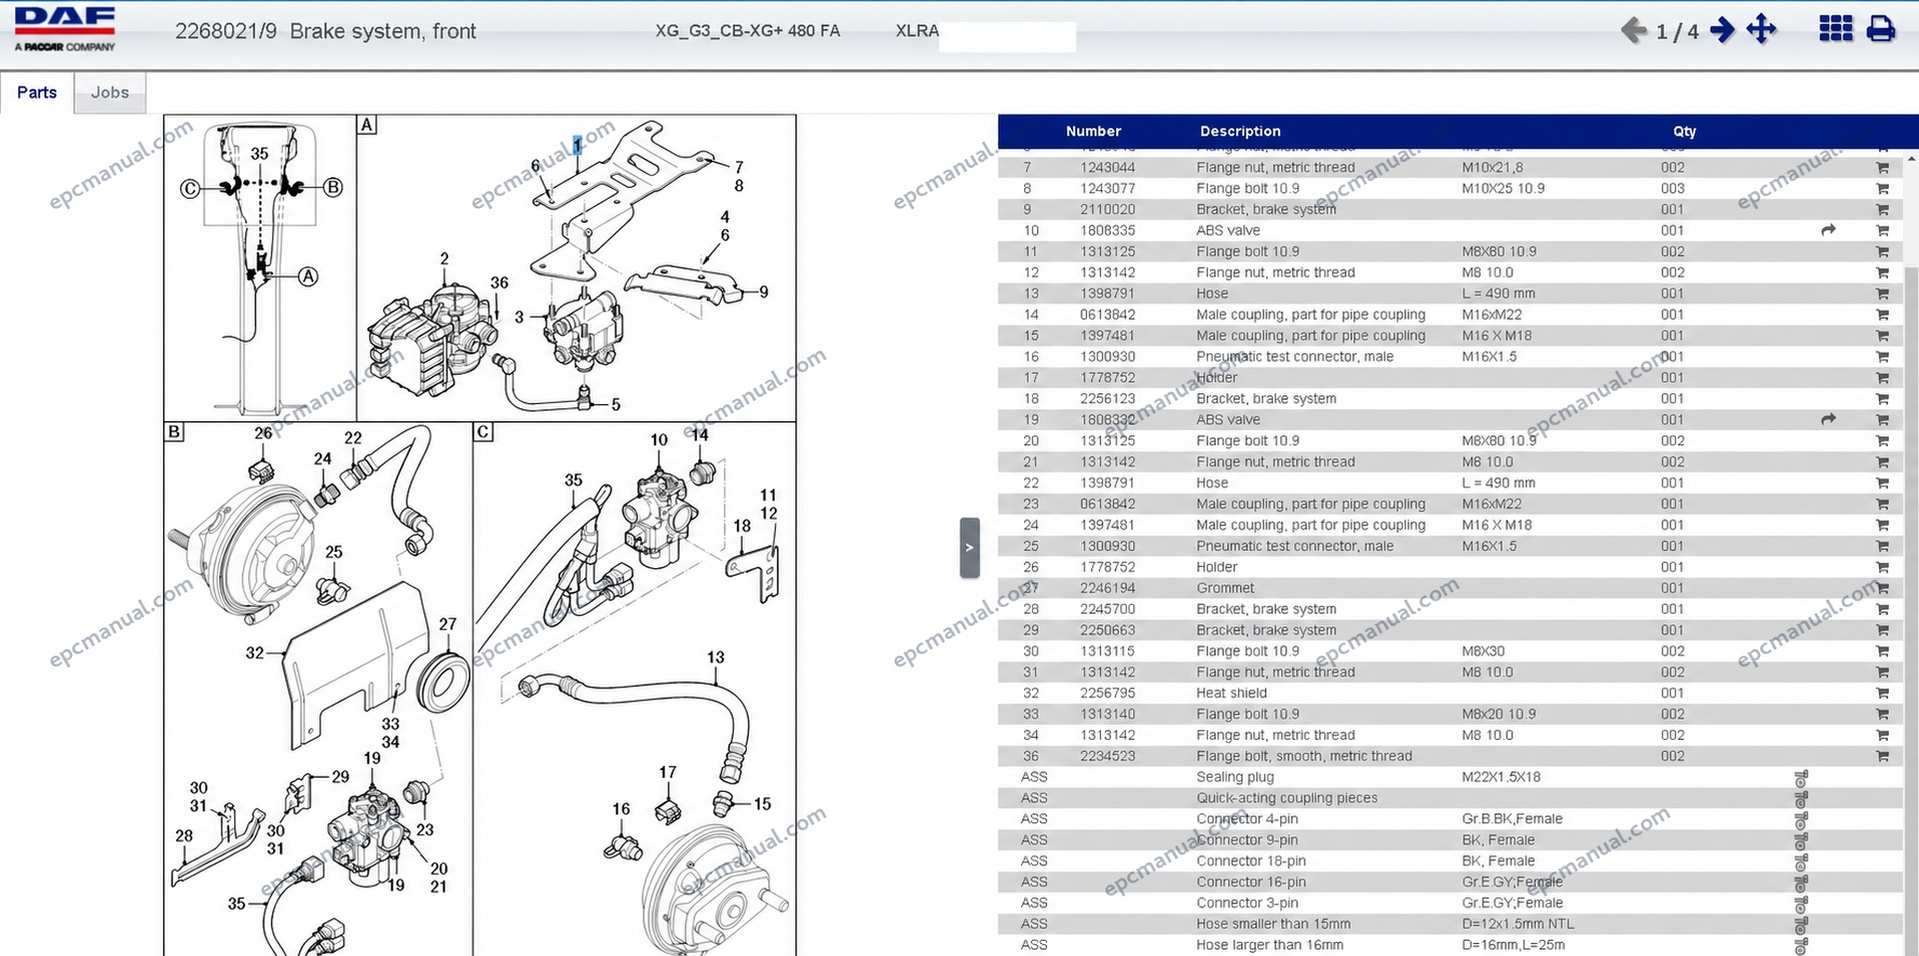Viewport: 1919px width, 956px height.
Task: Click Connector 16-pin description
Action: point(1251,882)
